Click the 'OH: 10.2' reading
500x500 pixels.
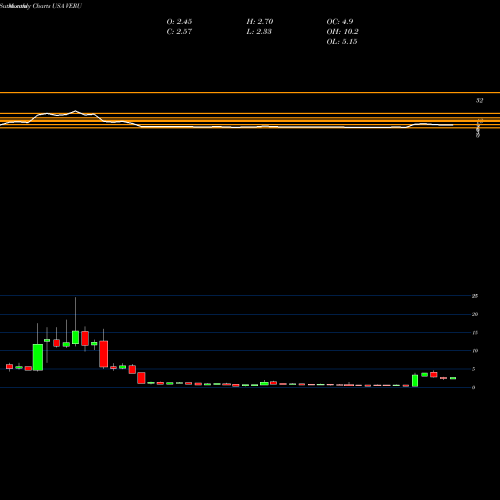pyautogui.click(x=342, y=32)
